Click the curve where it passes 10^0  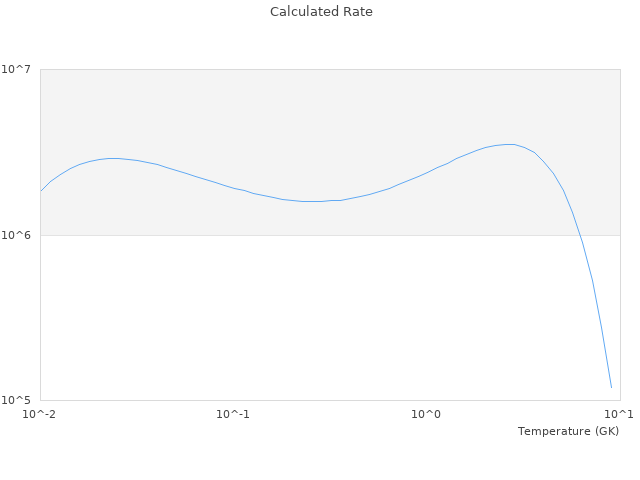point(426,172)
